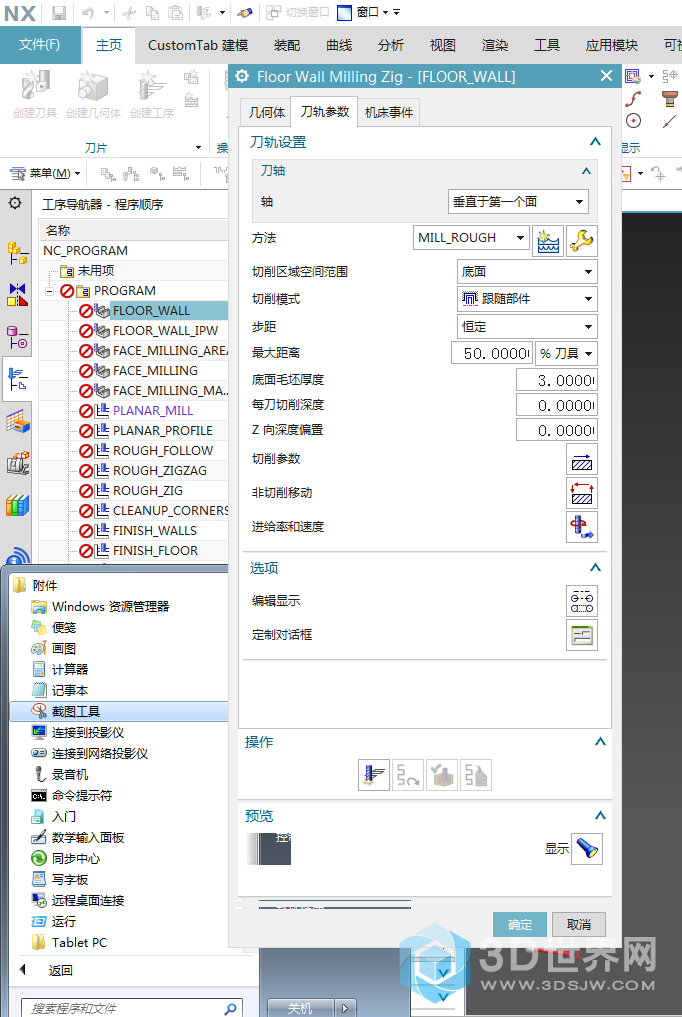Switch to the 几何体 tab
This screenshot has height=1017, width=682.
[x=266, y=112]
